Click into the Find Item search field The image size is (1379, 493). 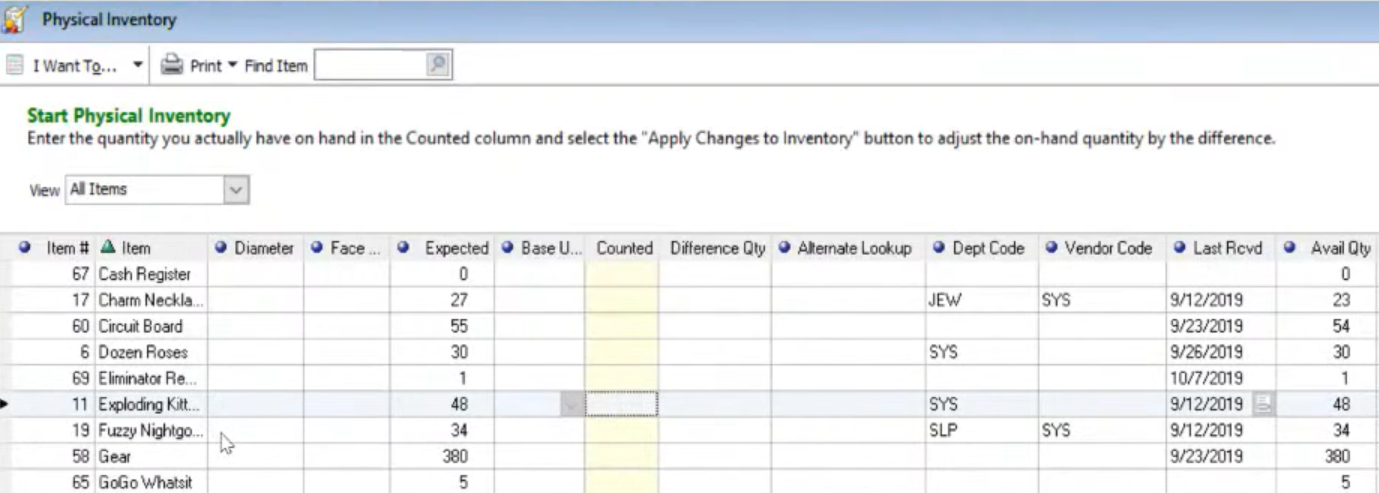[x=370, y=66]
